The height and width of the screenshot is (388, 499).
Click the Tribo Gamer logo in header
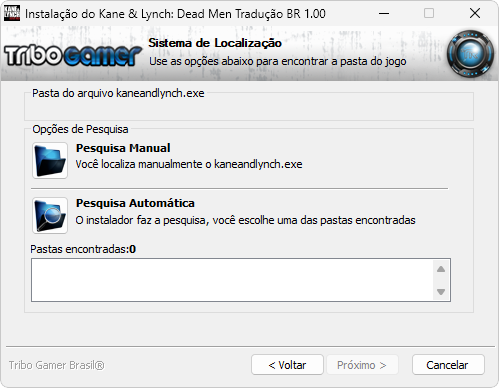tap(73, 55)
